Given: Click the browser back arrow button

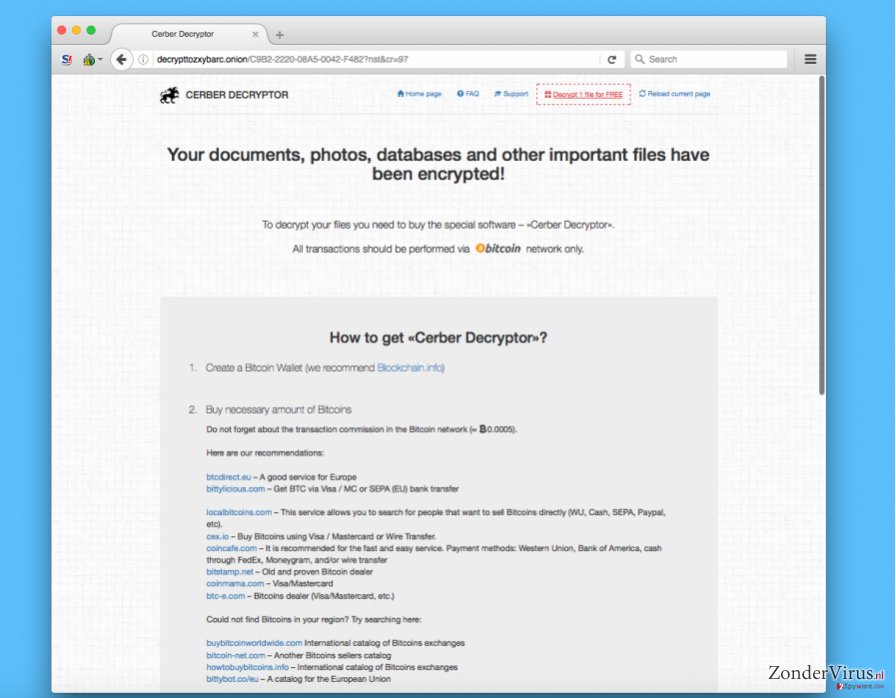Looking at the screenshot, I should click(121, 59).
